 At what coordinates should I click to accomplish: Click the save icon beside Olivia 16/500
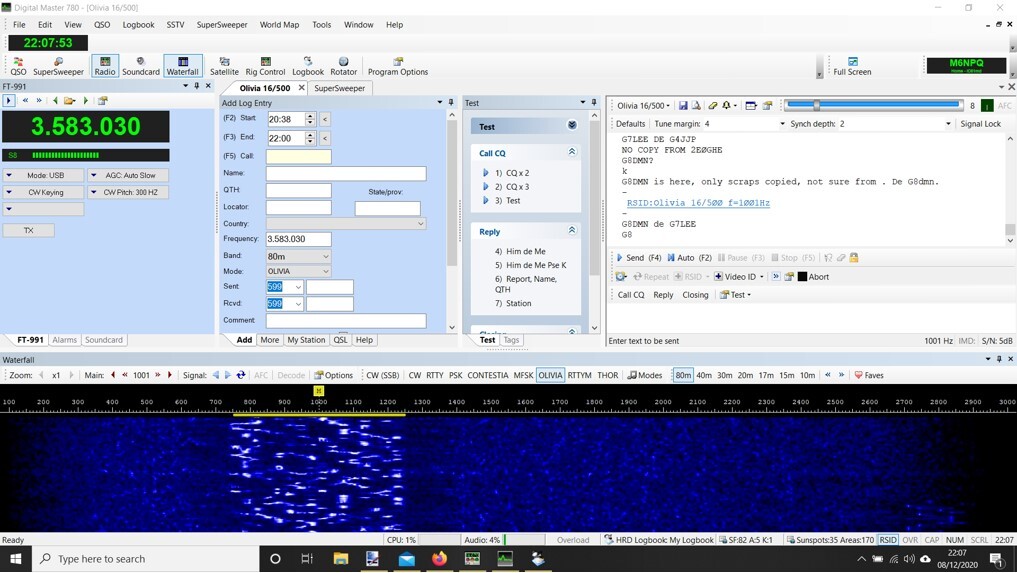[683, 106]
